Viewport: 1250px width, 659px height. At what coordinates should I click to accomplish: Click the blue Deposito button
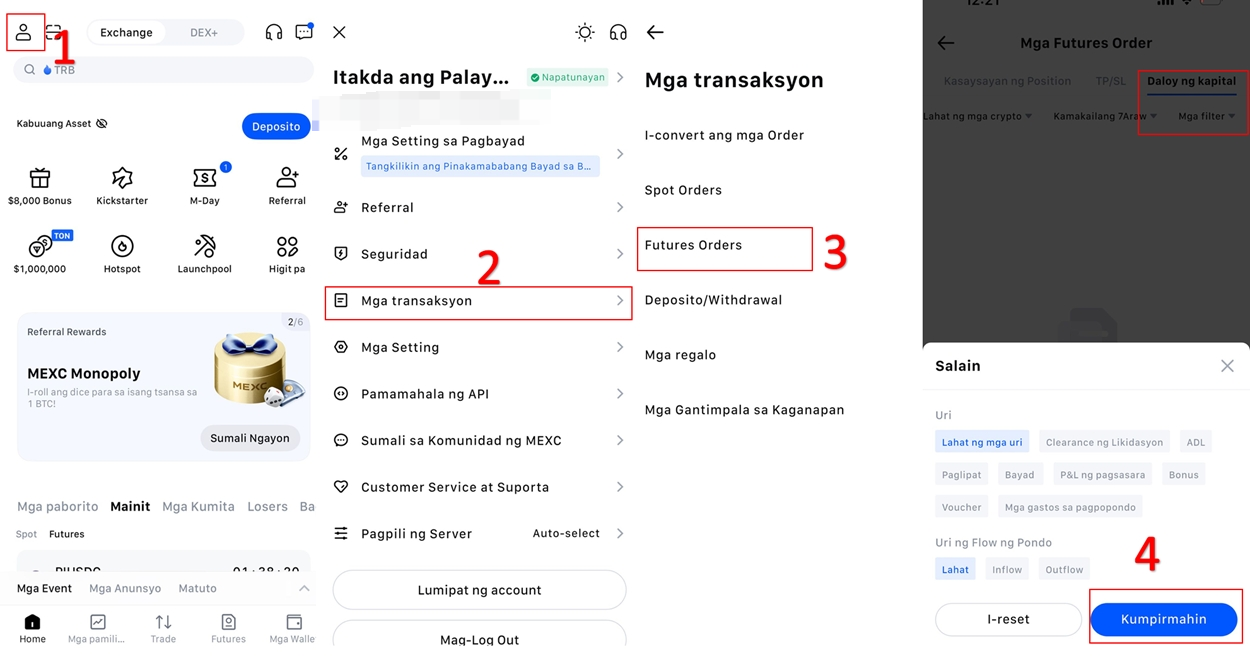pos(276,127)
